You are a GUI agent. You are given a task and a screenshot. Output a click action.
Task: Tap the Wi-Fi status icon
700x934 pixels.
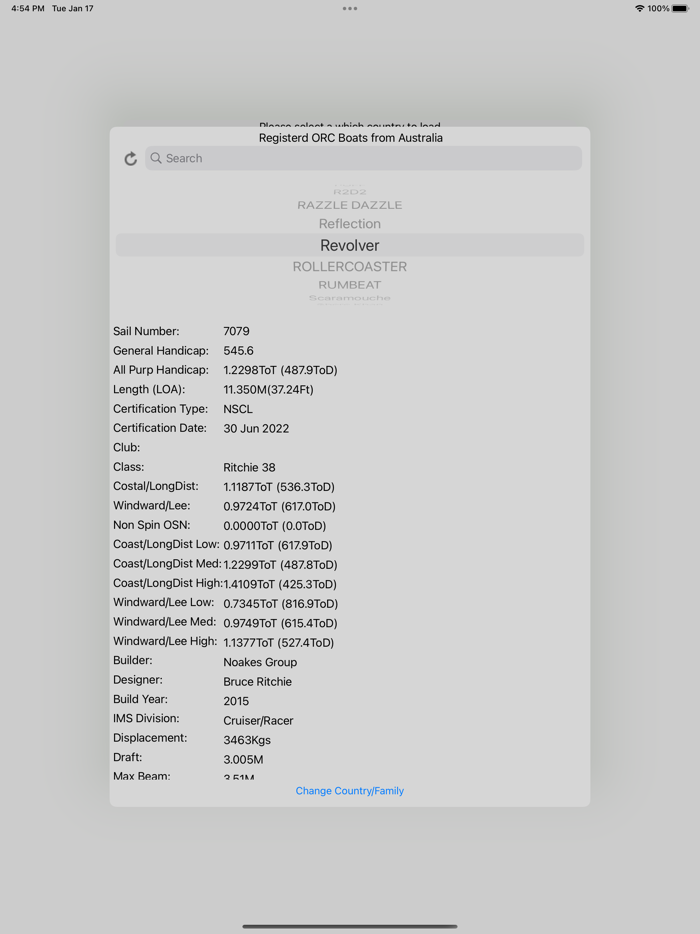[x=638, y=8]
